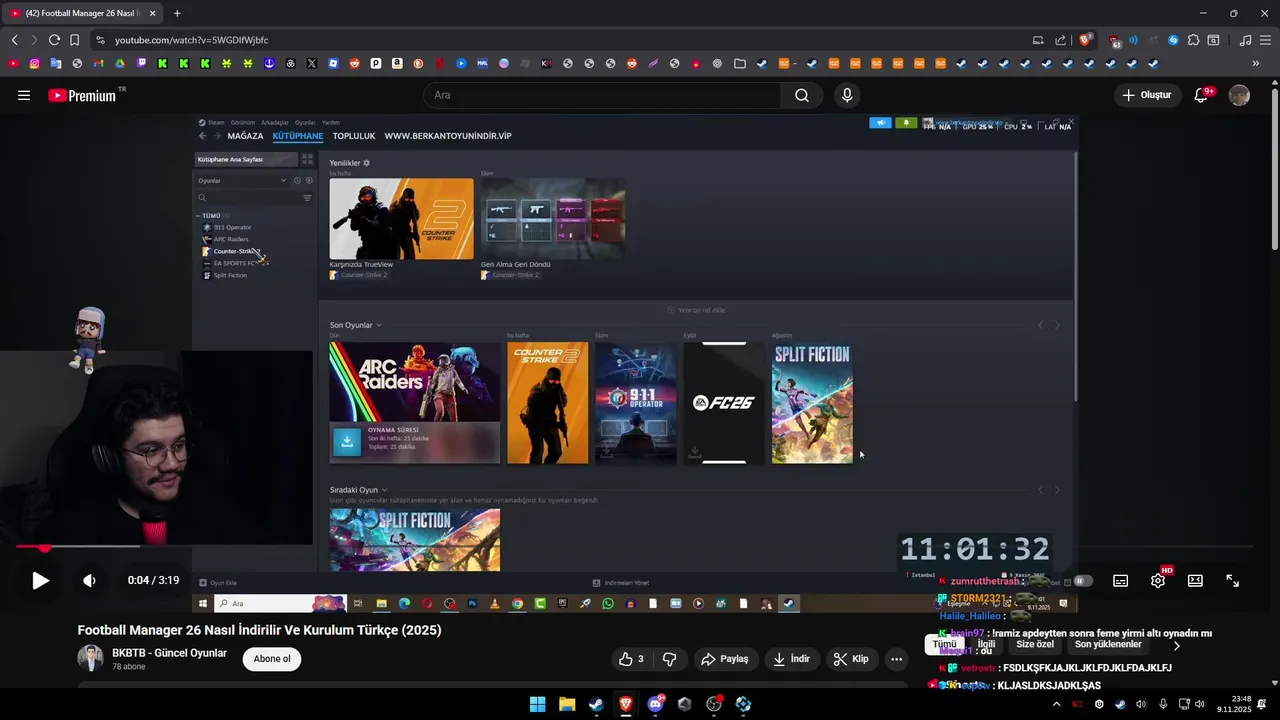Click the YouTube search magnifier button
1280x720 pixels.
pos(802,95)
